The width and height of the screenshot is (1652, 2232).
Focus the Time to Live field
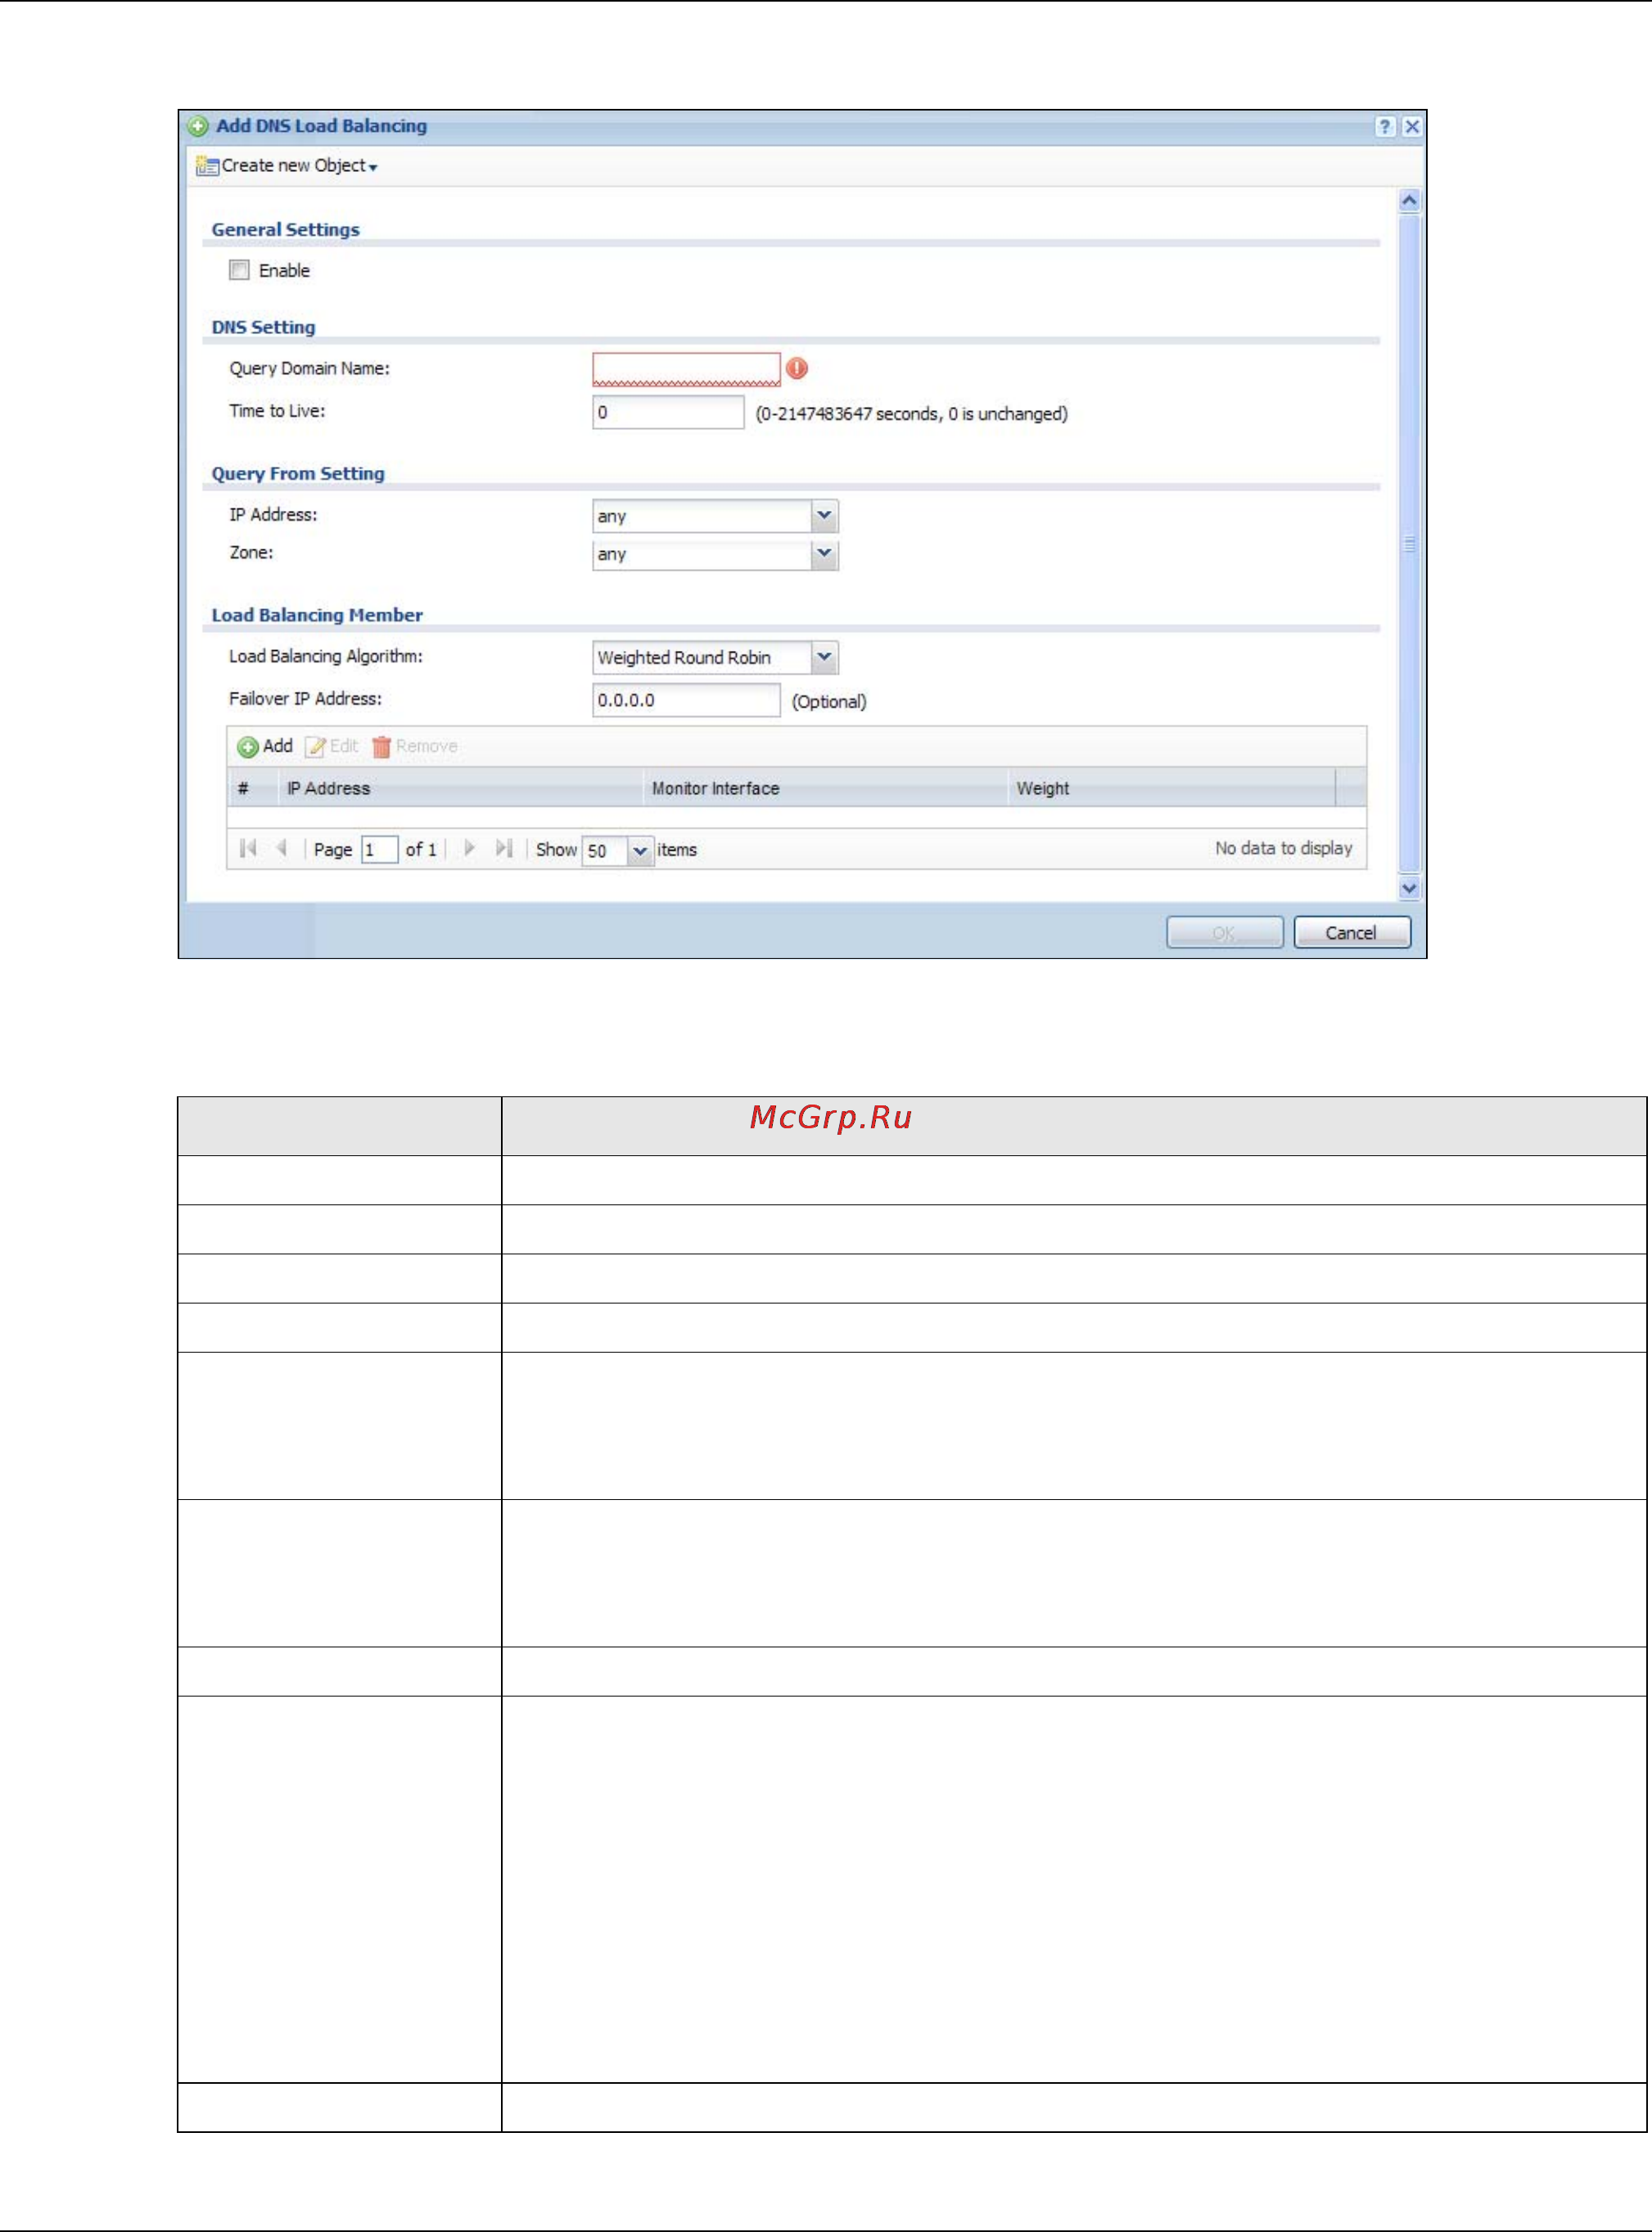tap(668, 412)
